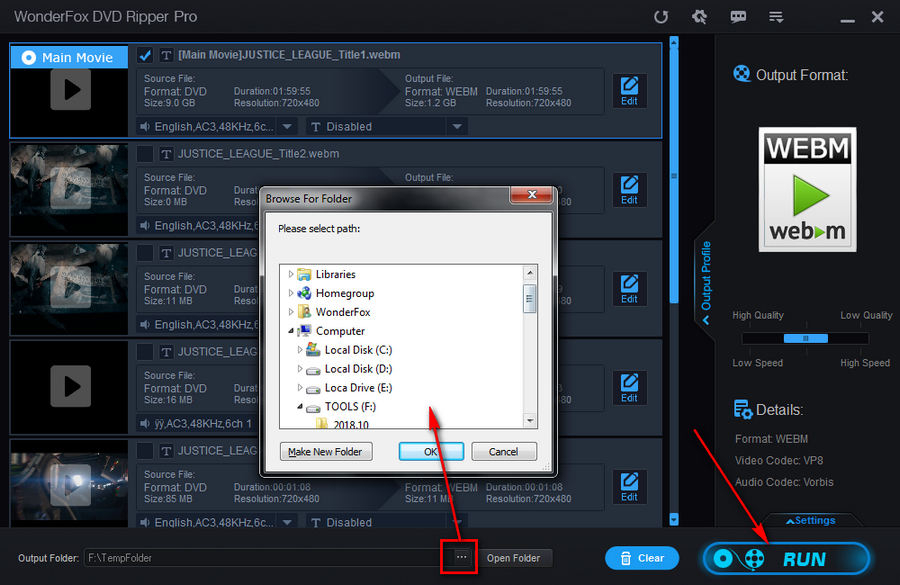
Task: Click the T rename icon of the 85 MB title row
Action: click(166, 451)
